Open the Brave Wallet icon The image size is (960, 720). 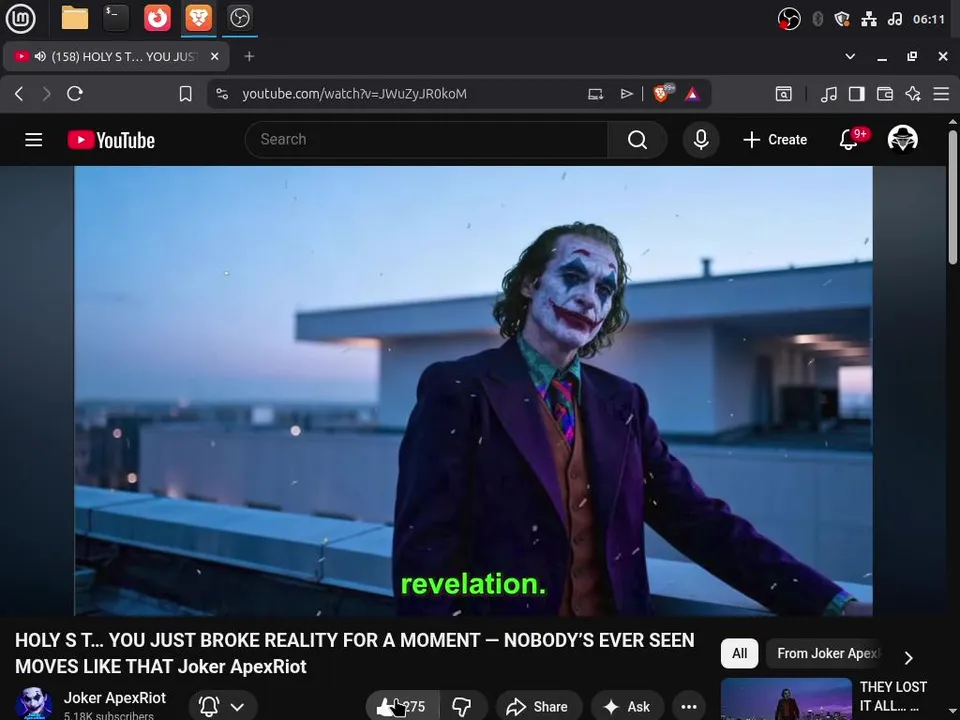click(x=885, y=94)
